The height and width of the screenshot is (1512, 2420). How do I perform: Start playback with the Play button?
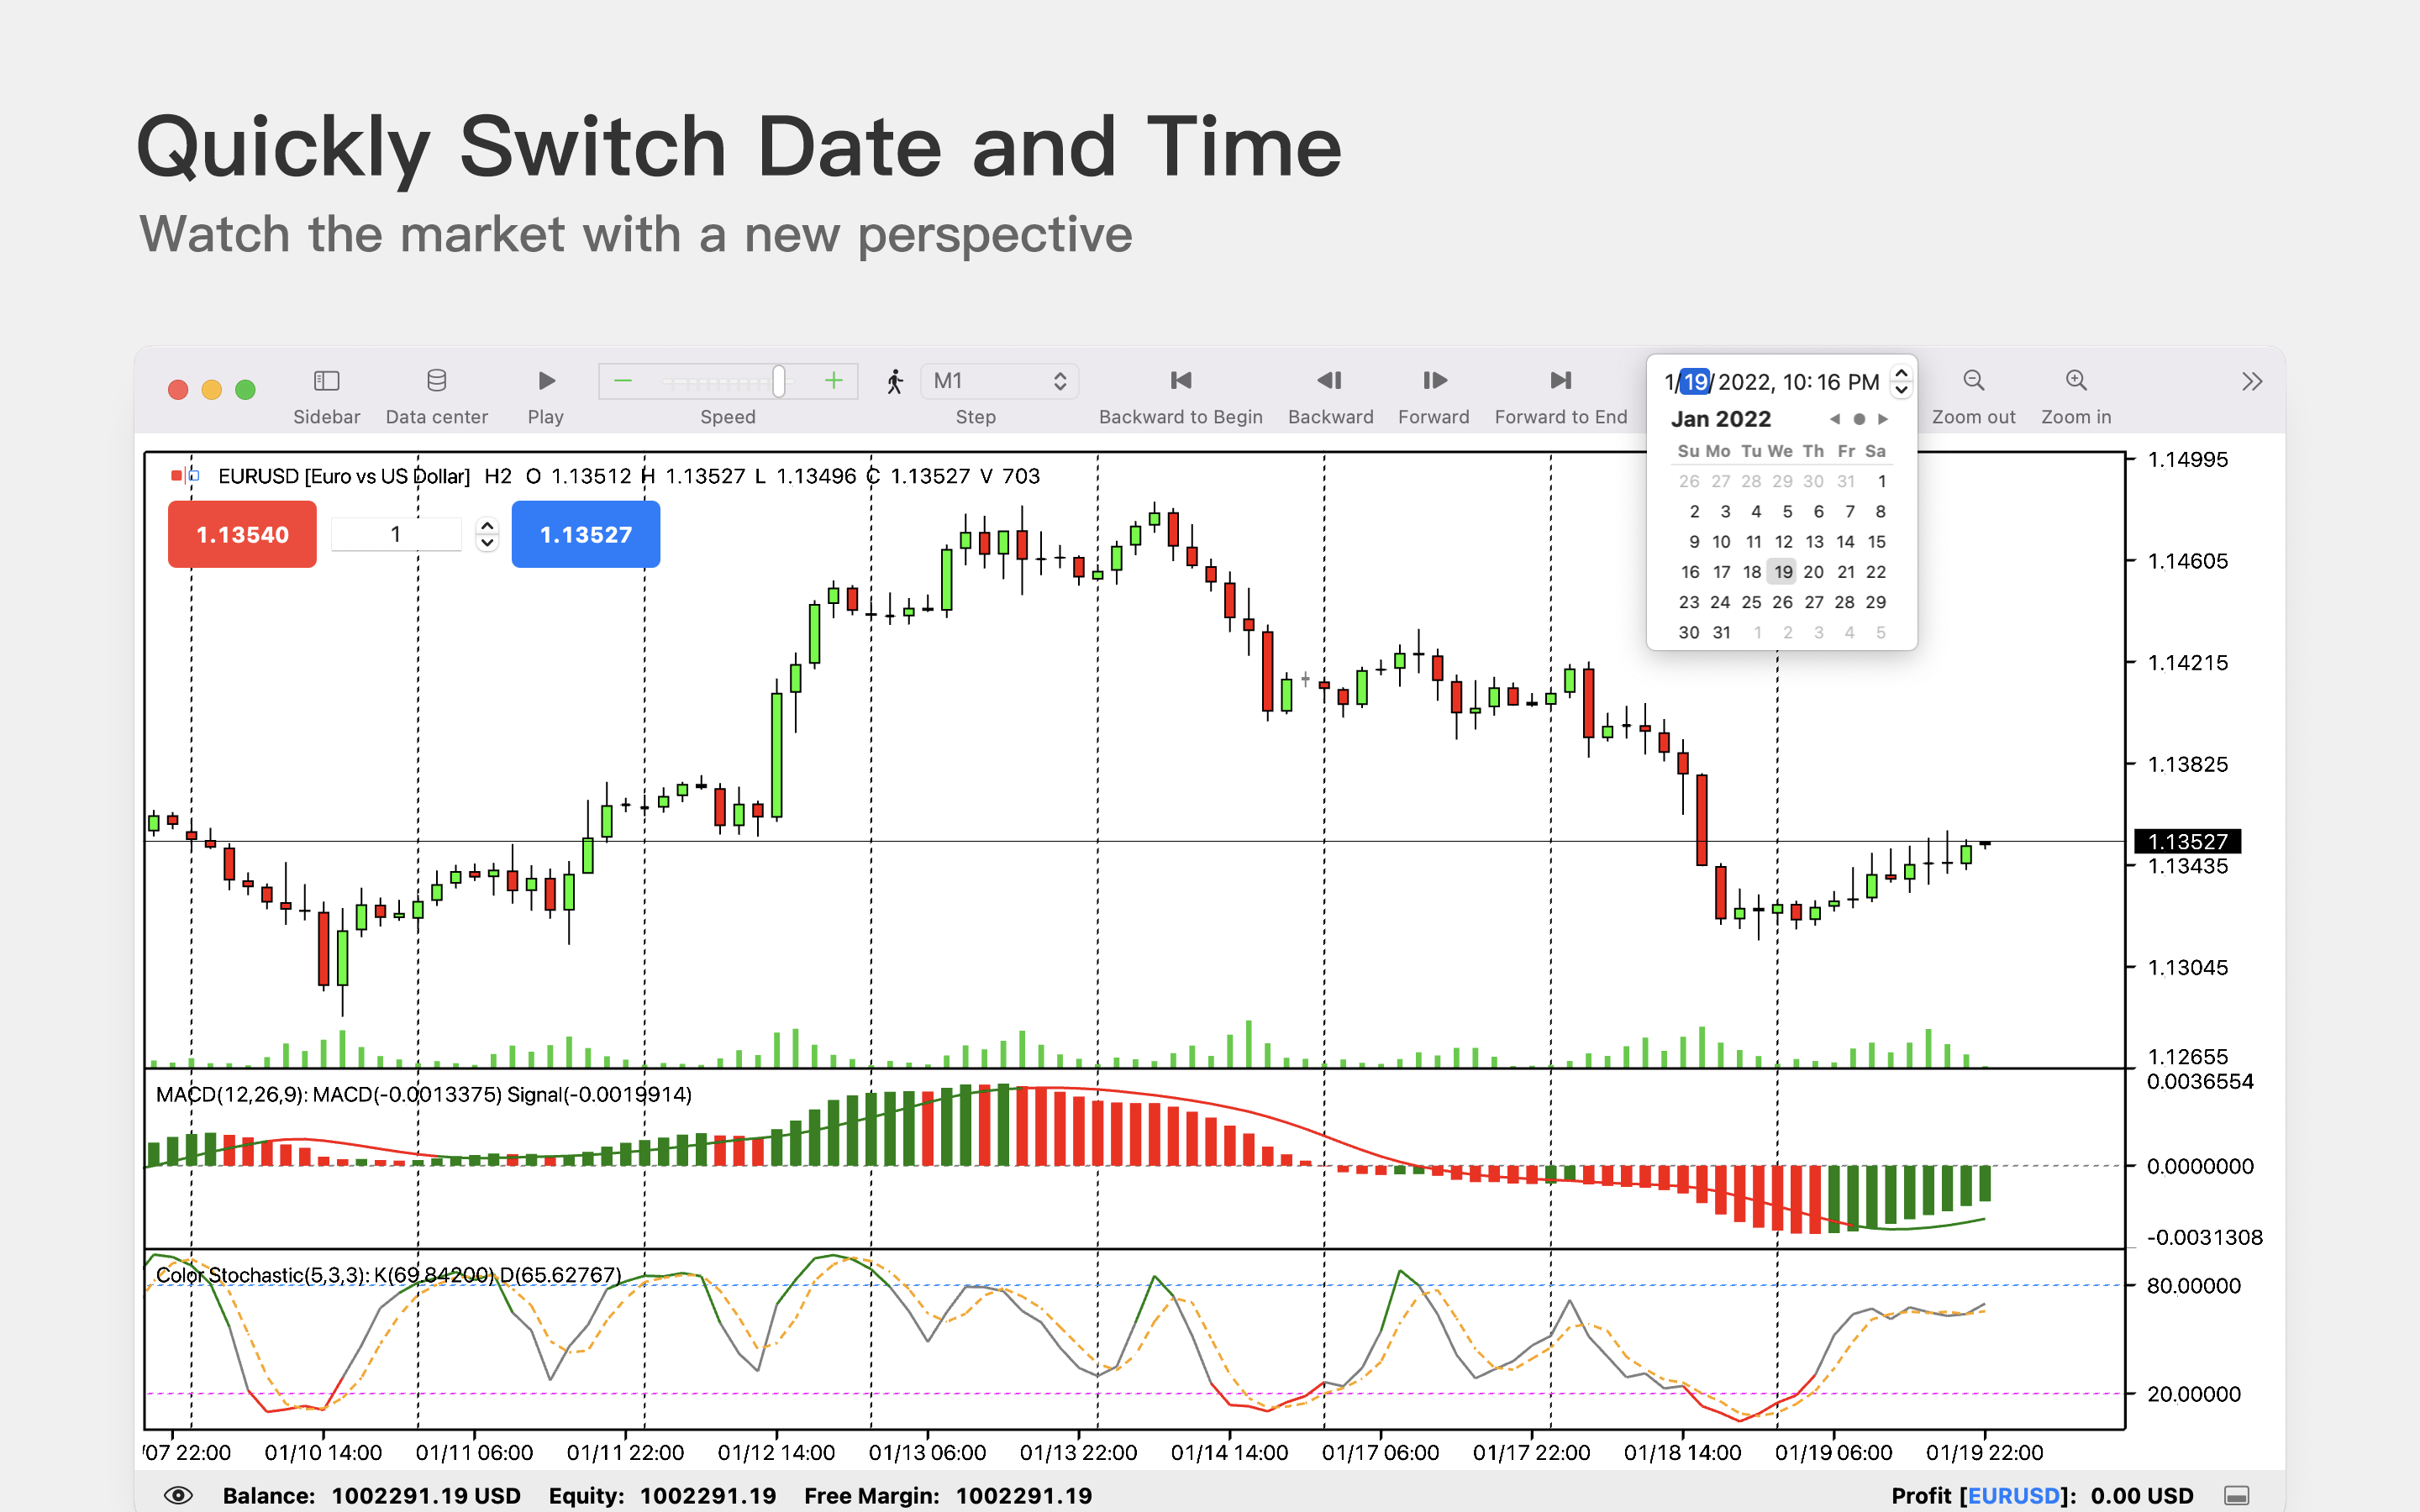[546, 380]
